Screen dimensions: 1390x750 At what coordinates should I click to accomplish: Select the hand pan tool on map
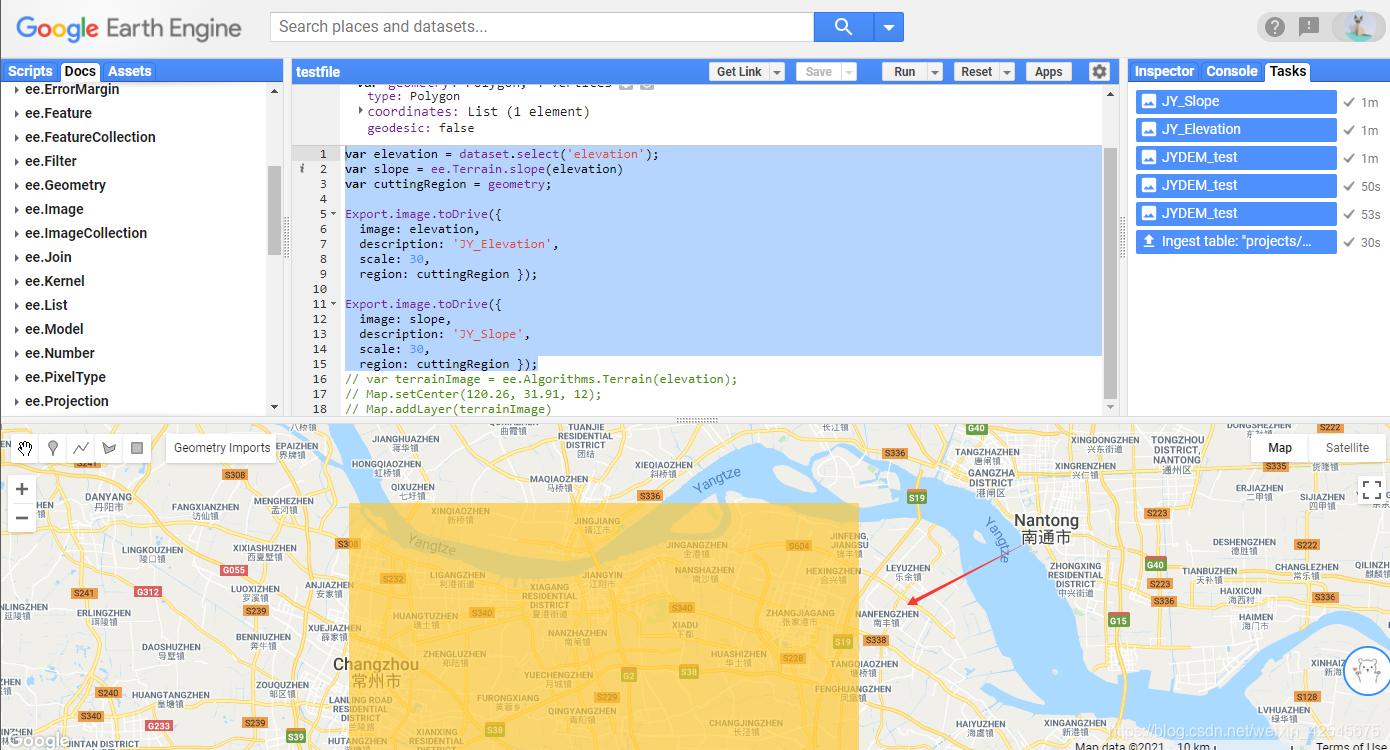[26, 448]
